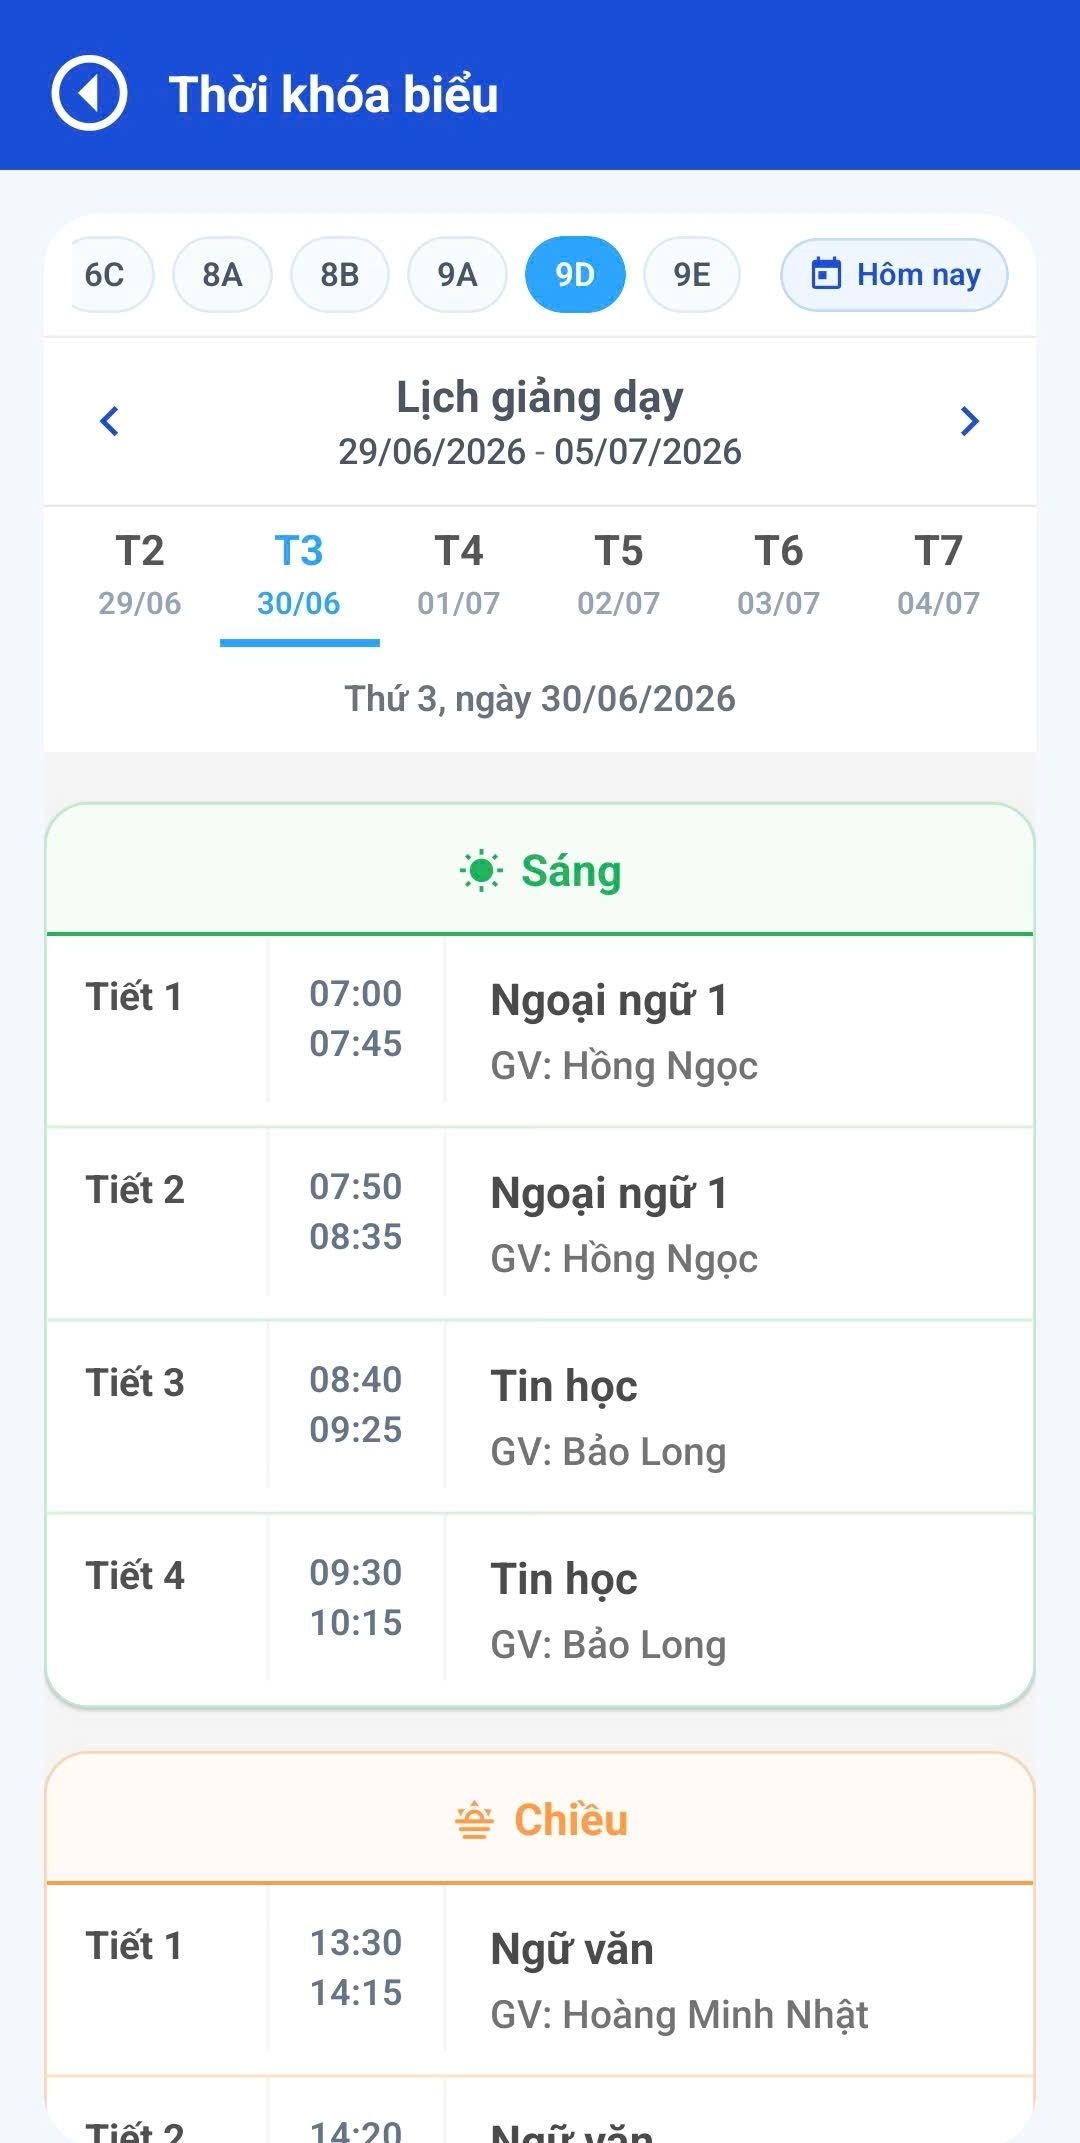Select class 6C chip
Image resolution: width=1080 pixels, height=2143 pixels.
coord(105,274)
